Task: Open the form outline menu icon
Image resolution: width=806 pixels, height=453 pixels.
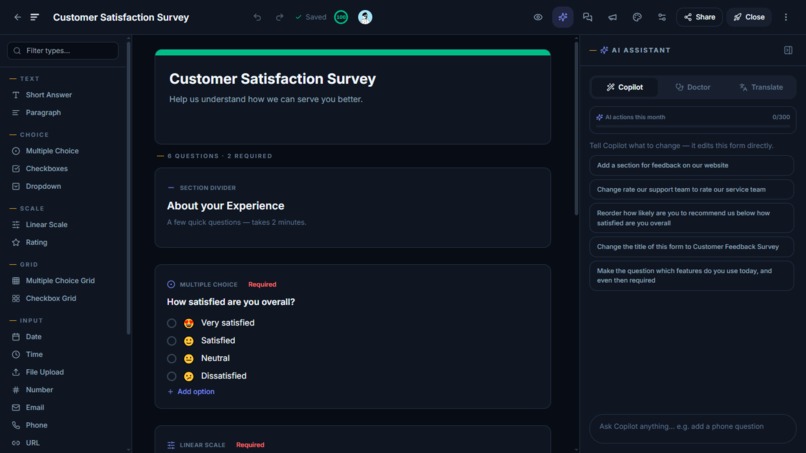Action: coord(34,17)
